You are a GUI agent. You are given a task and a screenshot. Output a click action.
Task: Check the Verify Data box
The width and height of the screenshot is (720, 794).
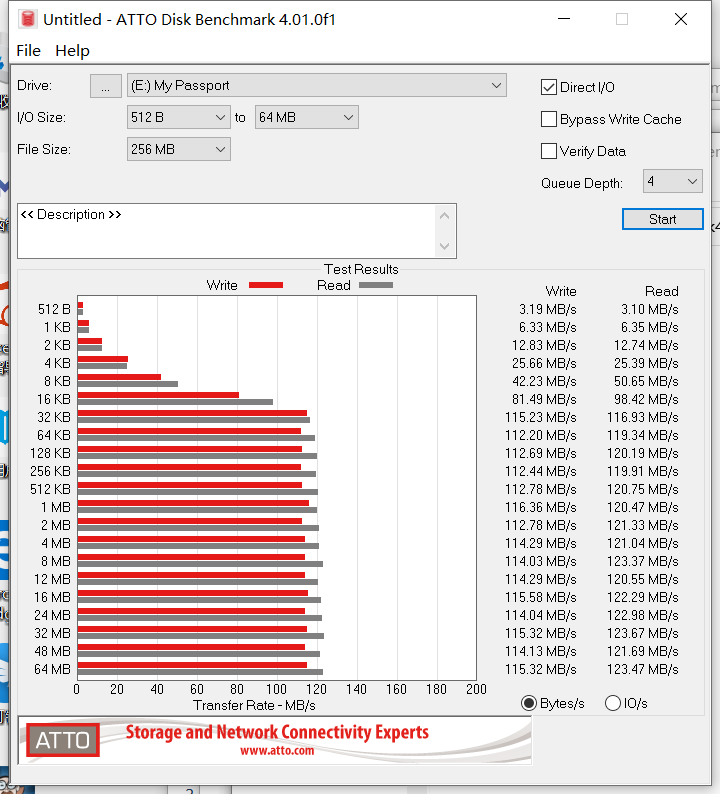(x=549, y=151)
